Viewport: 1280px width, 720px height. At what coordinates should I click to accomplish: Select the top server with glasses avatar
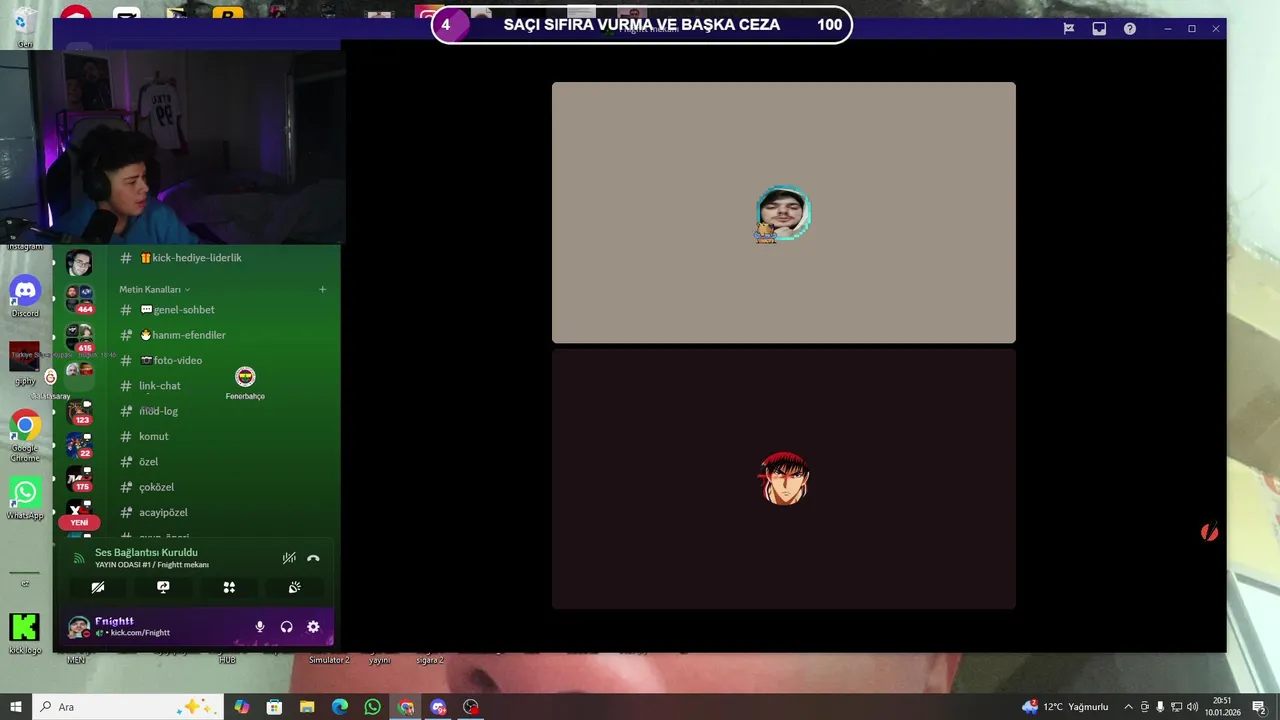tap(79, 263)
